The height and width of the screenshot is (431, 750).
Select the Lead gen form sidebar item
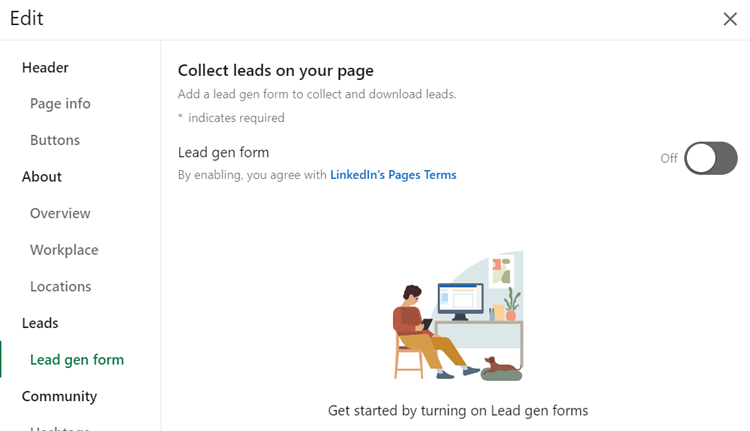pyautogui.click(x=77, y=359)
